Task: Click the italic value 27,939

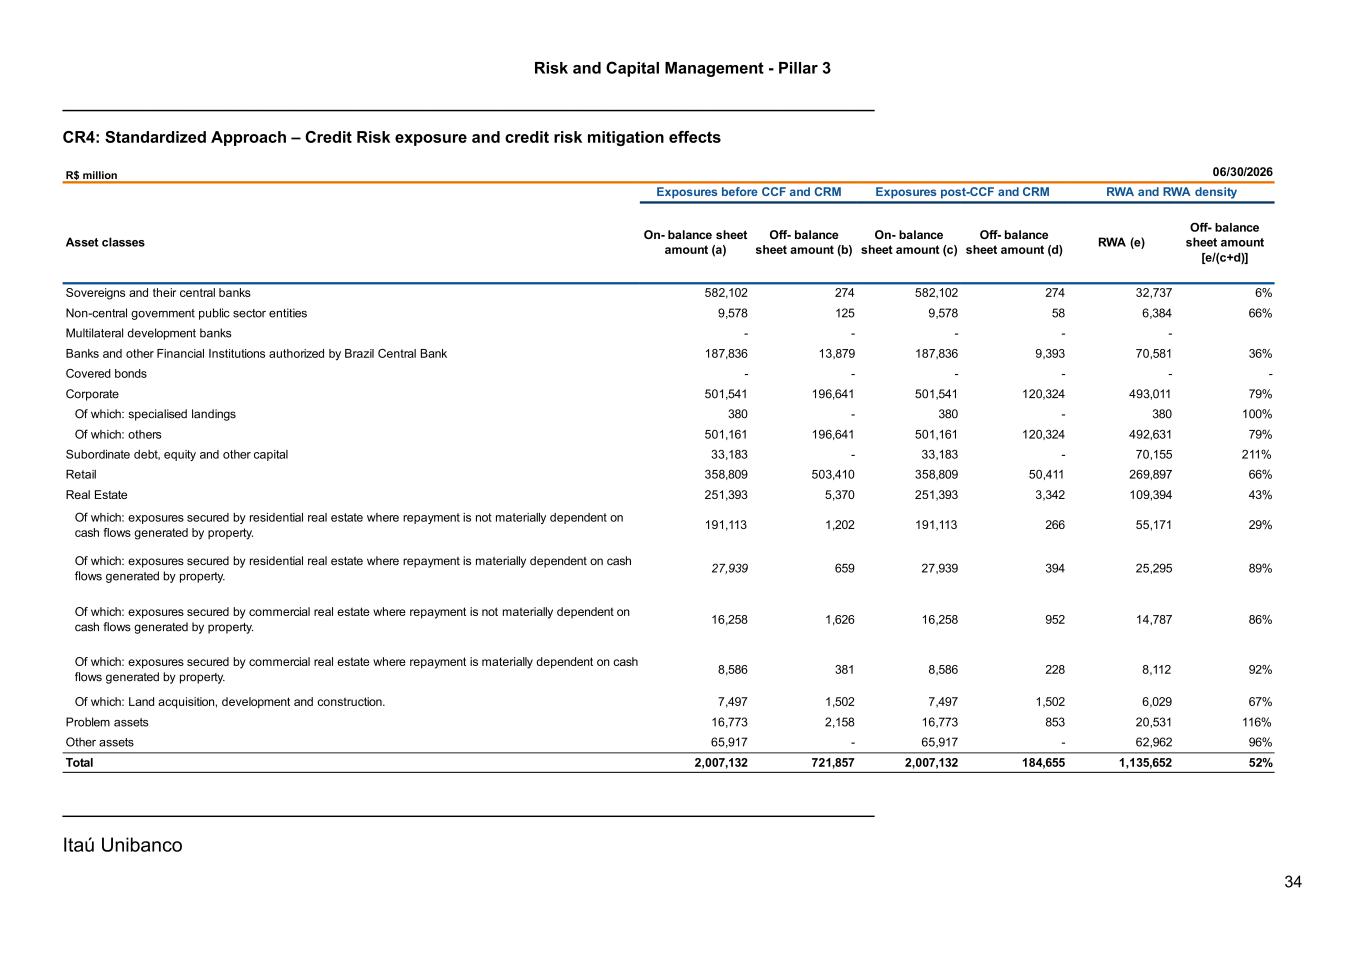Action: (730, 569)
